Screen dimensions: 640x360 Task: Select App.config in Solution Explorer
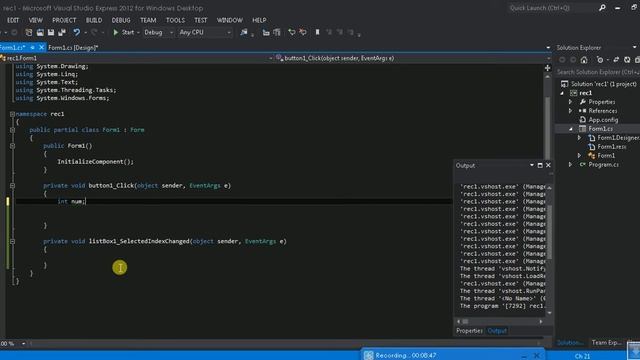point(603,120)
